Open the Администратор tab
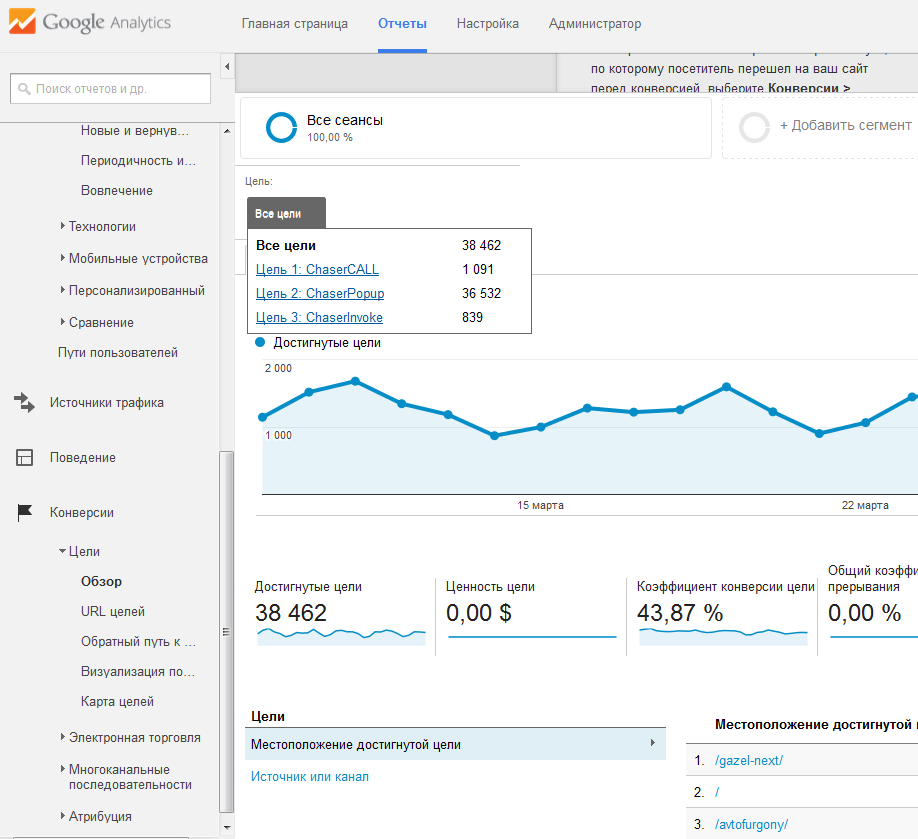This screenshot has height=839, width=918. pyautogui.click(x=595, y=24)
